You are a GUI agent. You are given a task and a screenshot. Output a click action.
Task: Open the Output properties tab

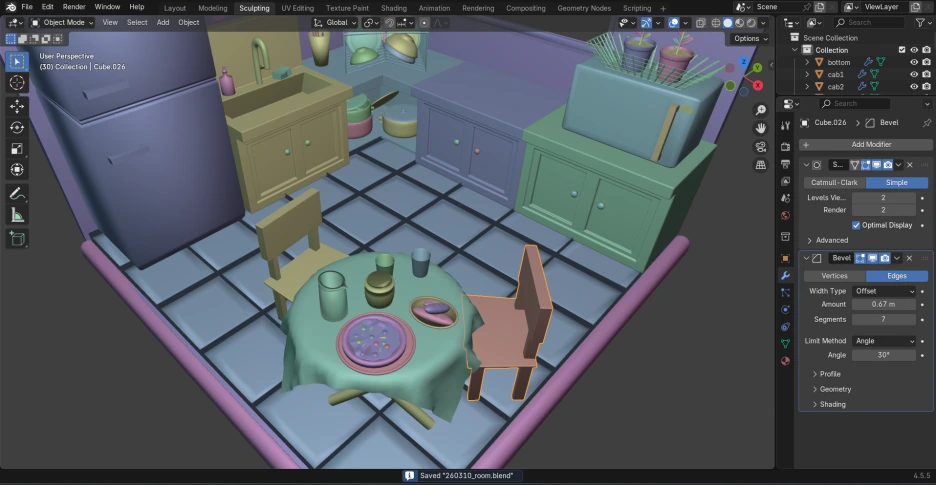click(786, 164)
